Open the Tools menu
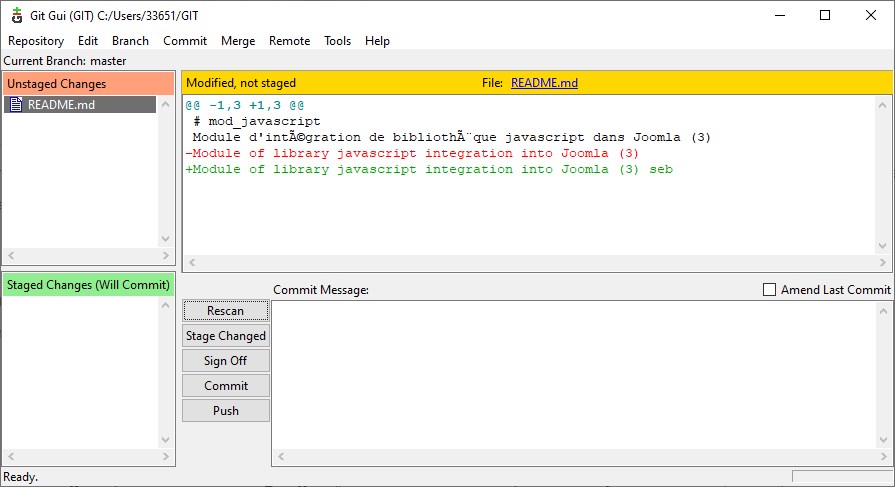 (x=337, y=41)
